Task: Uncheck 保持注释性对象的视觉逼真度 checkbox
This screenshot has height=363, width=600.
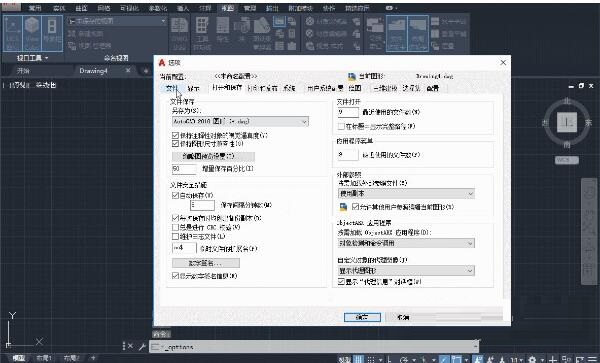Action: (x=175, y=135)
